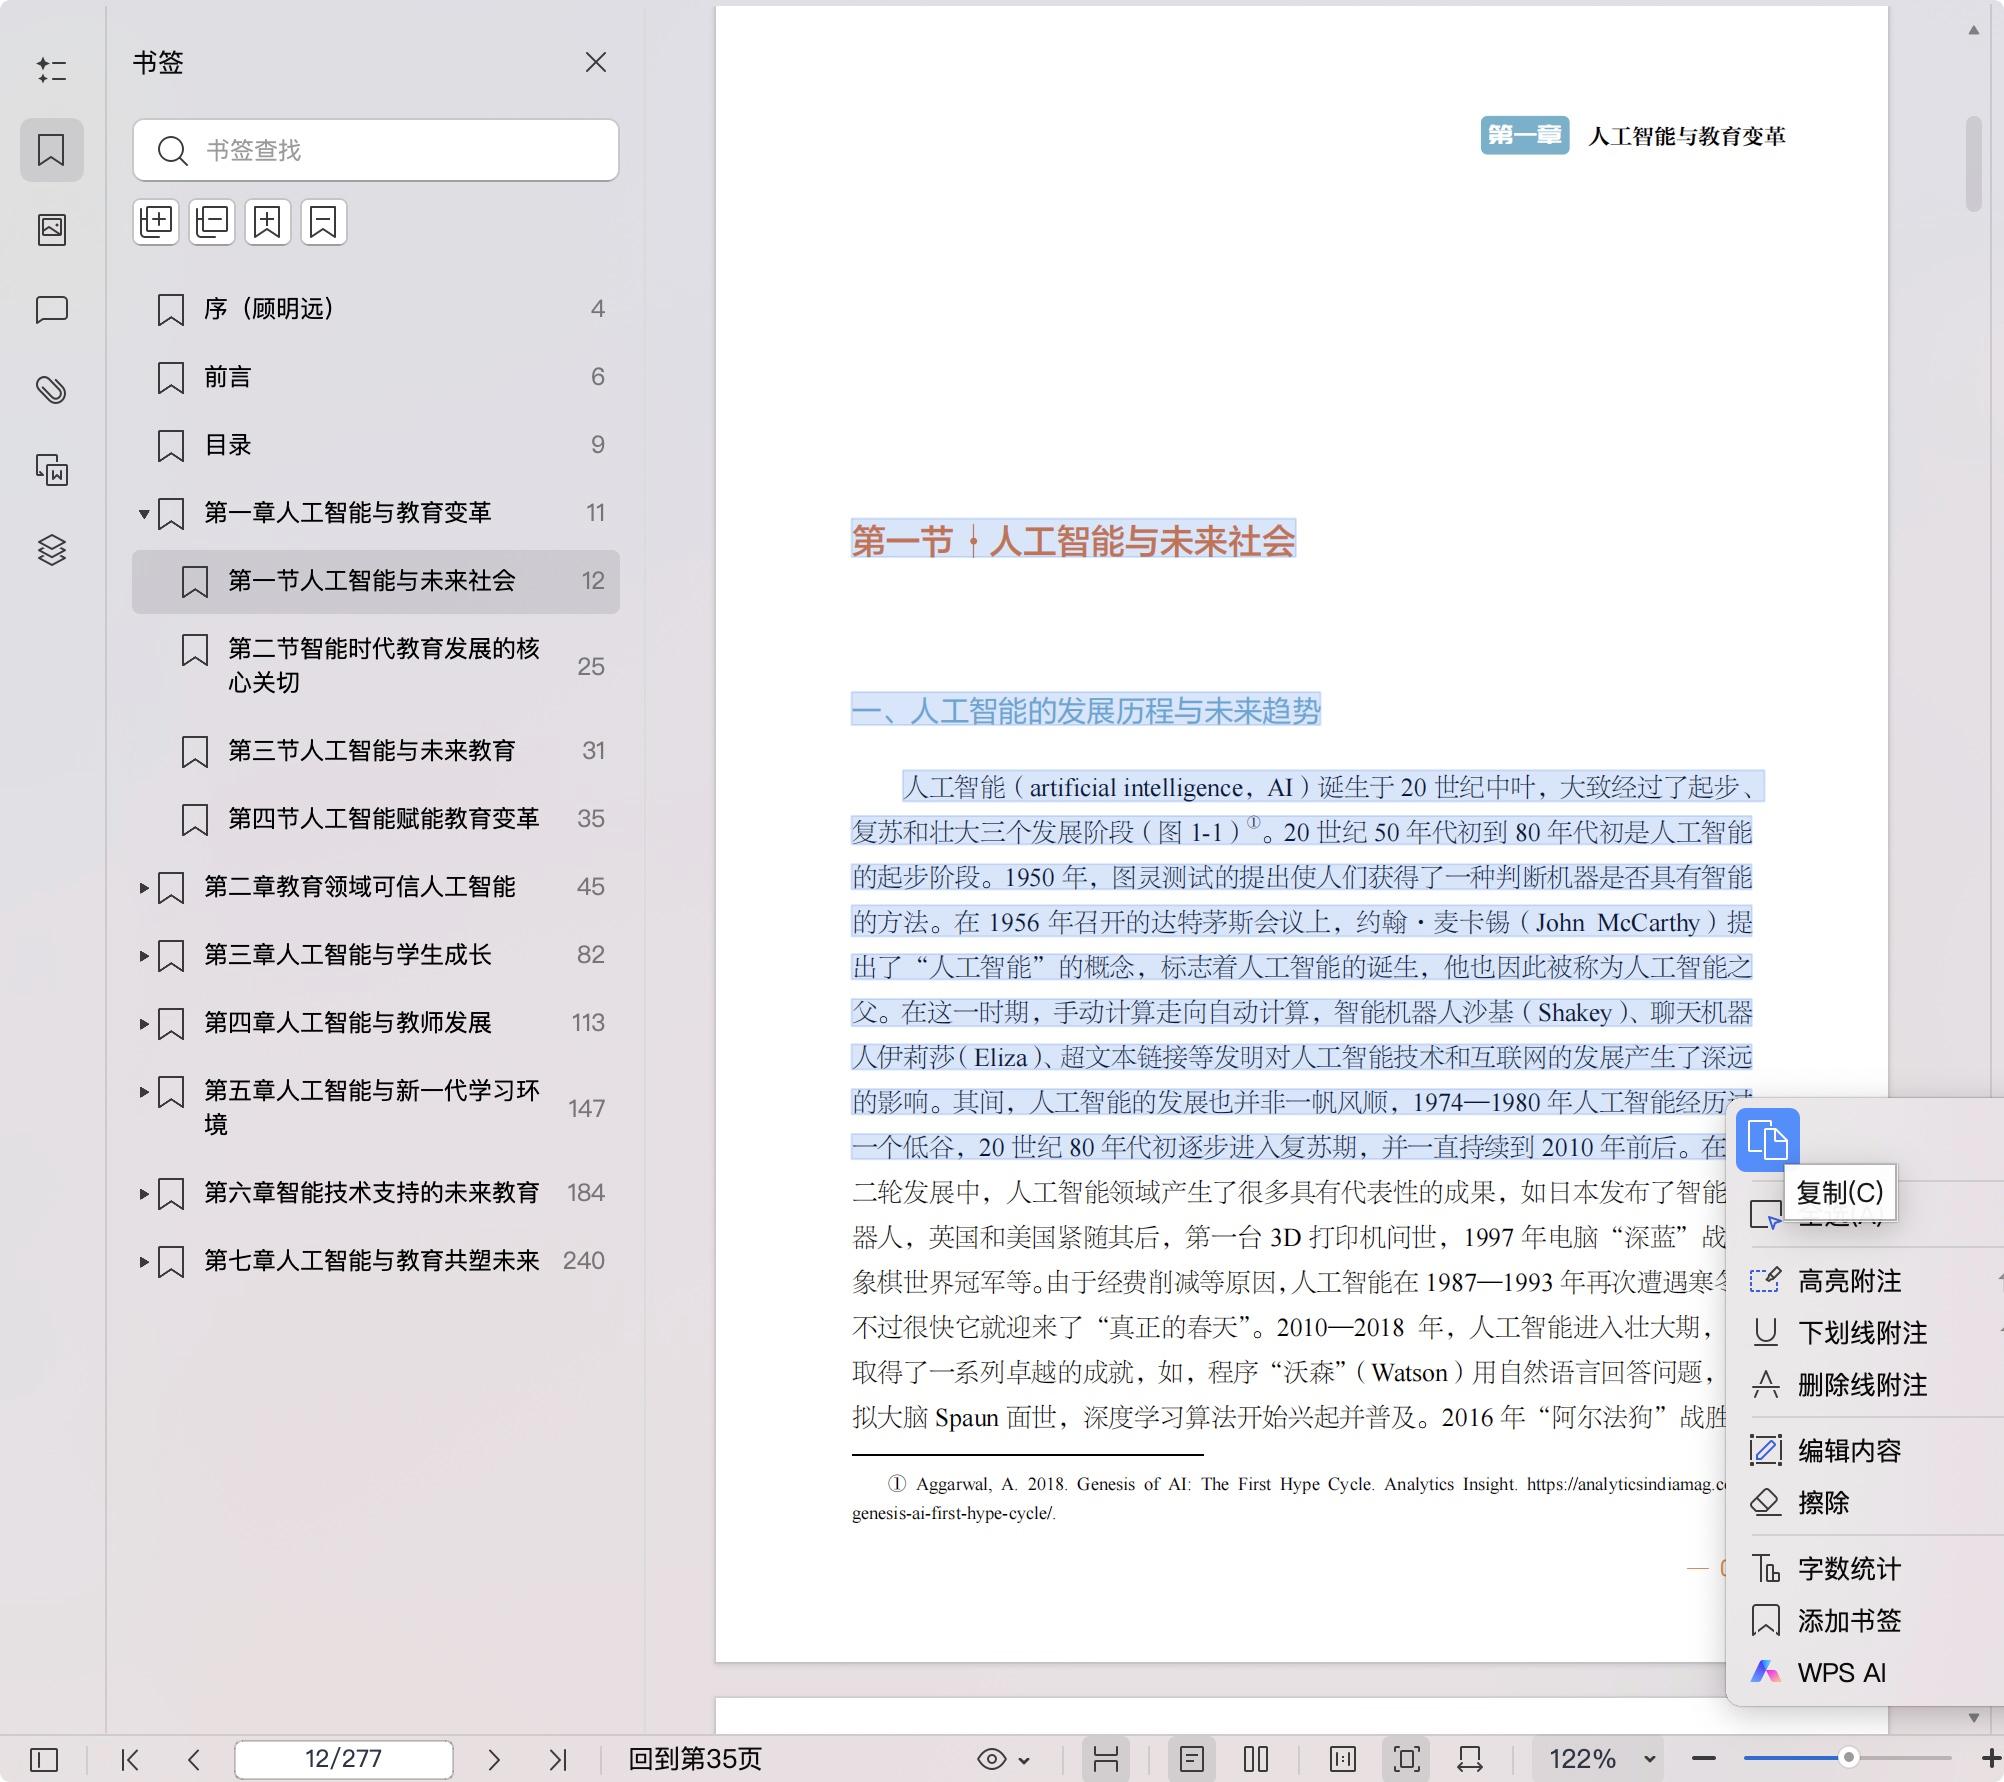This screenshot has height=1782, width=2004.
Task: Toggle the bookmarks sidebar panel icon
Action: point(52,150)
